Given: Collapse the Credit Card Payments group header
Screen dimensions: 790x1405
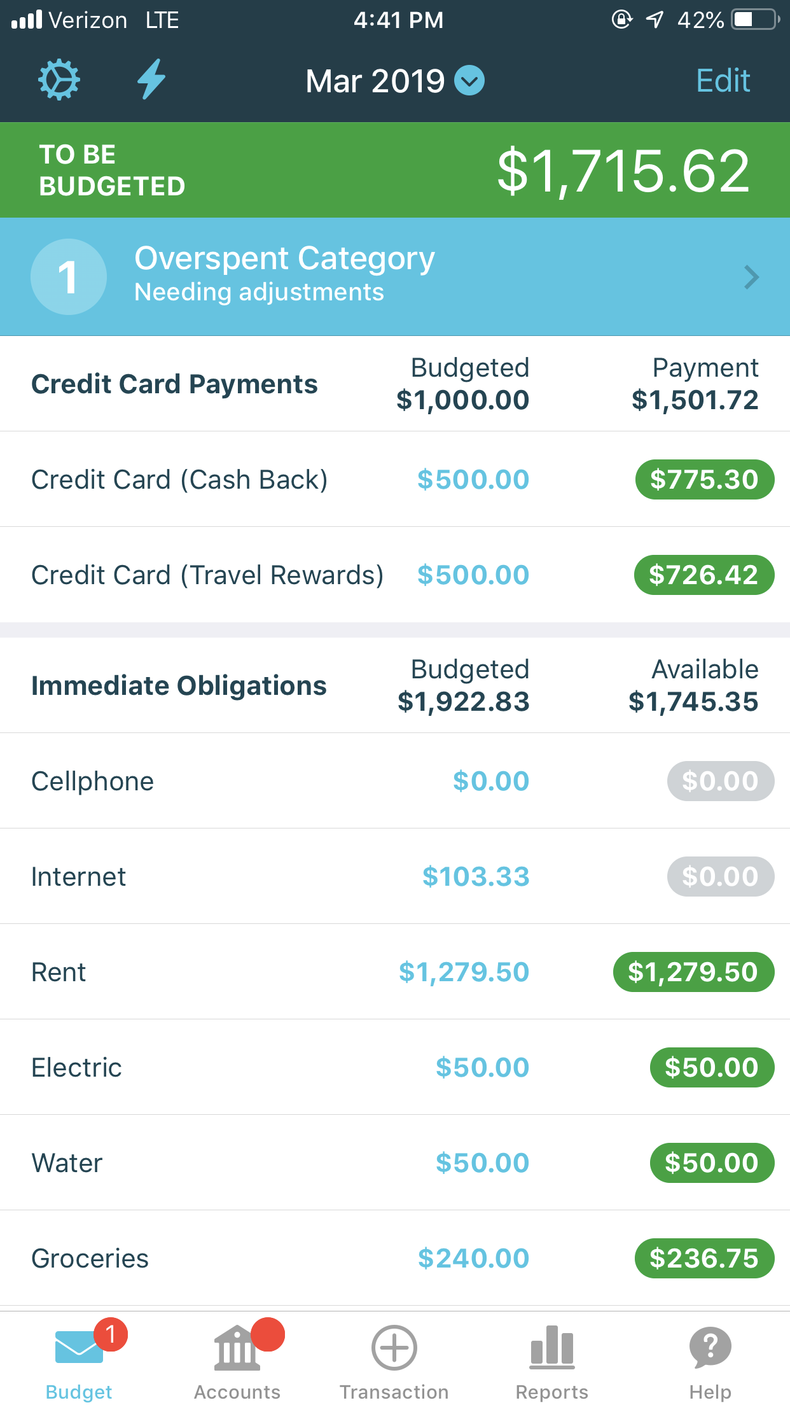Looking at the screenshot, I should coord(175,384).
